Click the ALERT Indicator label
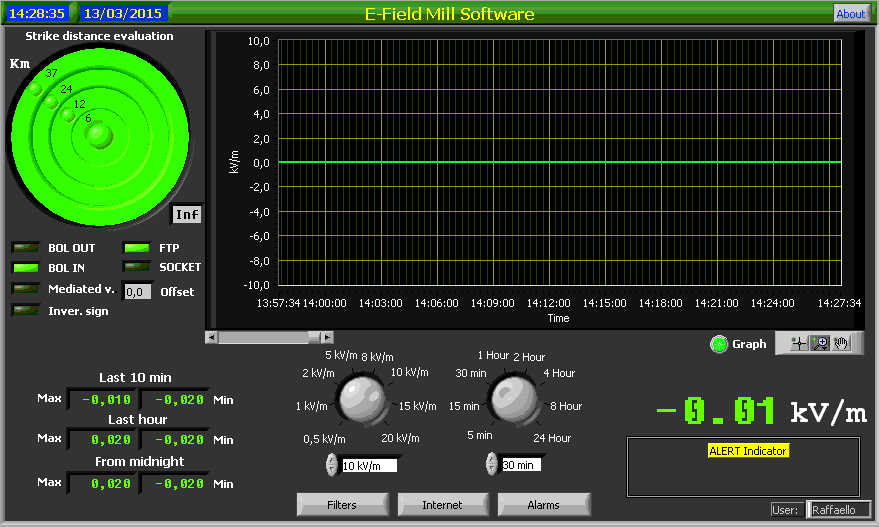The width and height of the screenshot is (879, 527). pos(748,451)
